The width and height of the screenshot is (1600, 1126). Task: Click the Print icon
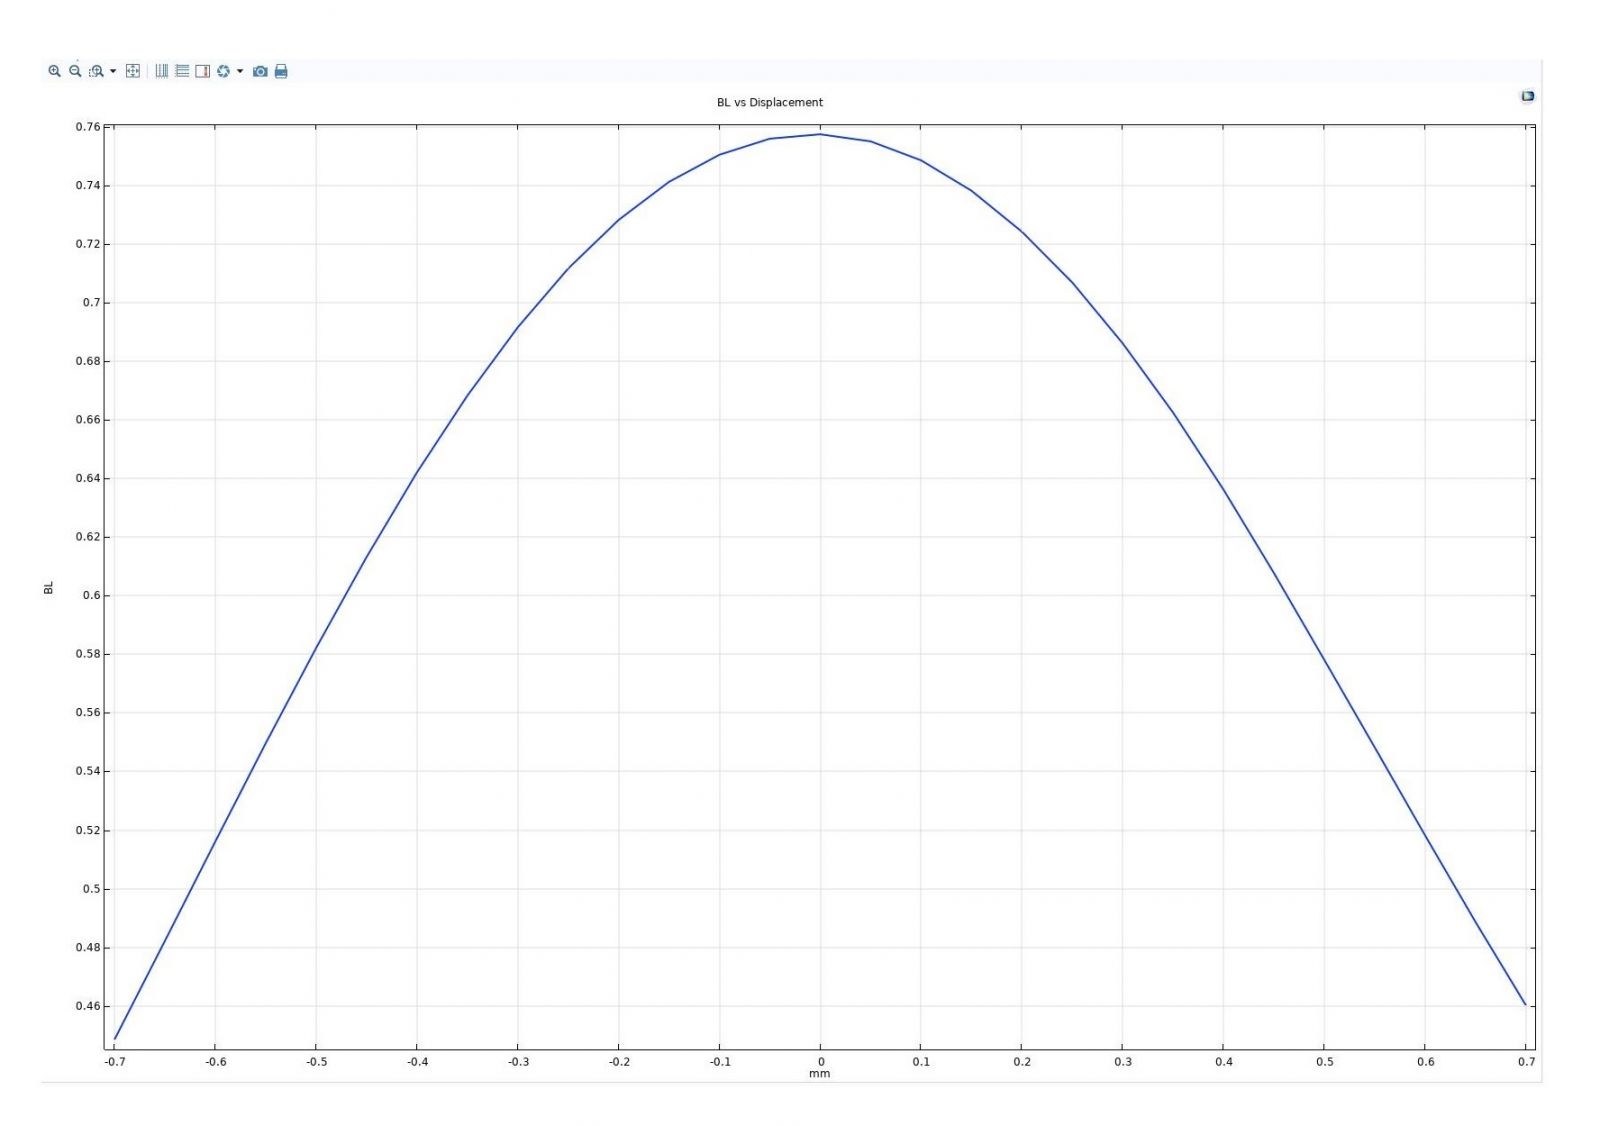click(x=281, y=71)
